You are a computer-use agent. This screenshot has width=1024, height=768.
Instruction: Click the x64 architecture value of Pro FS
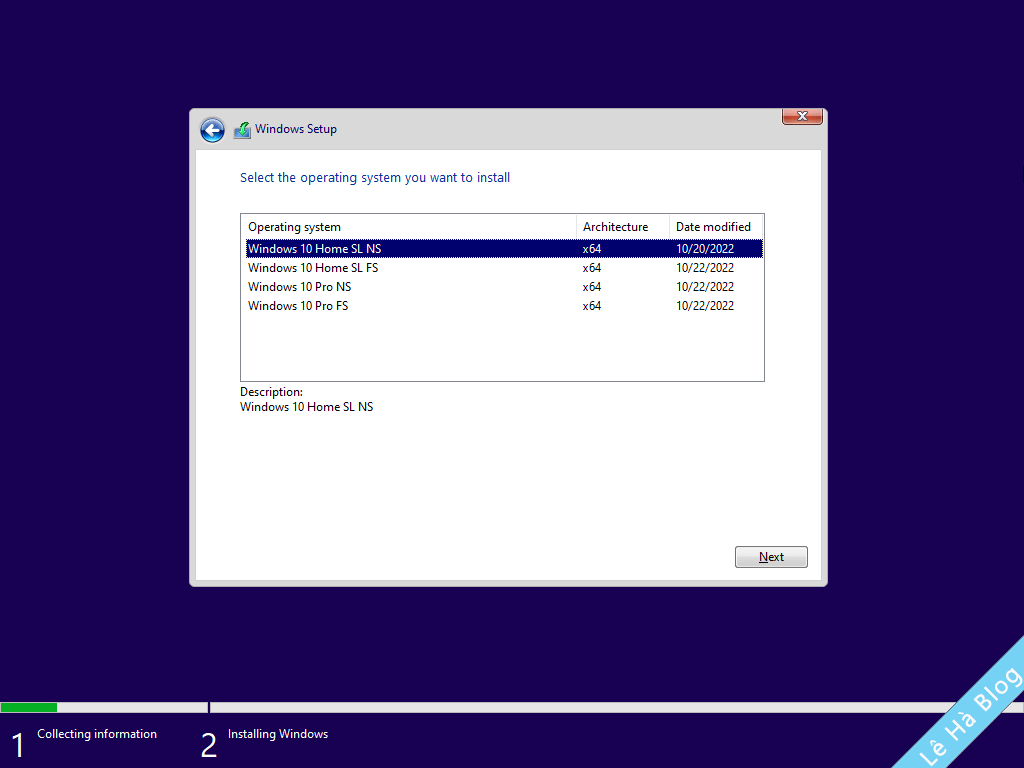(x=591, y=305)
